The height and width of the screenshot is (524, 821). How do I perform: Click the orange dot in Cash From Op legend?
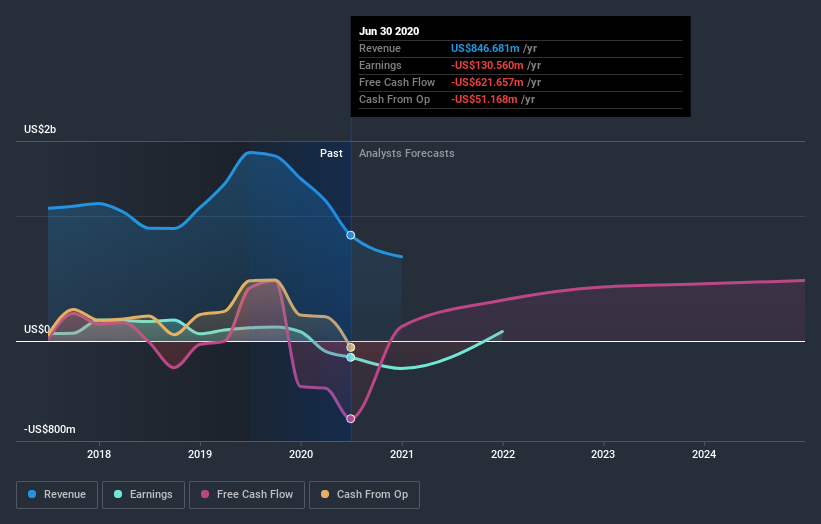pyautogui.click(x=325, y=494)
